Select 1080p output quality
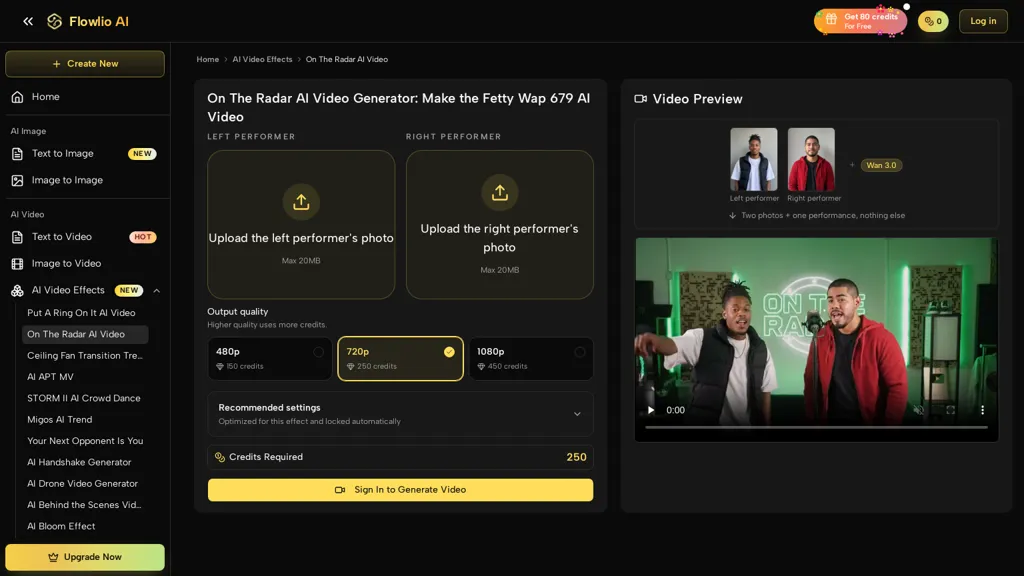The width and height of the screenshot is (1024, 576). [531, 359]
